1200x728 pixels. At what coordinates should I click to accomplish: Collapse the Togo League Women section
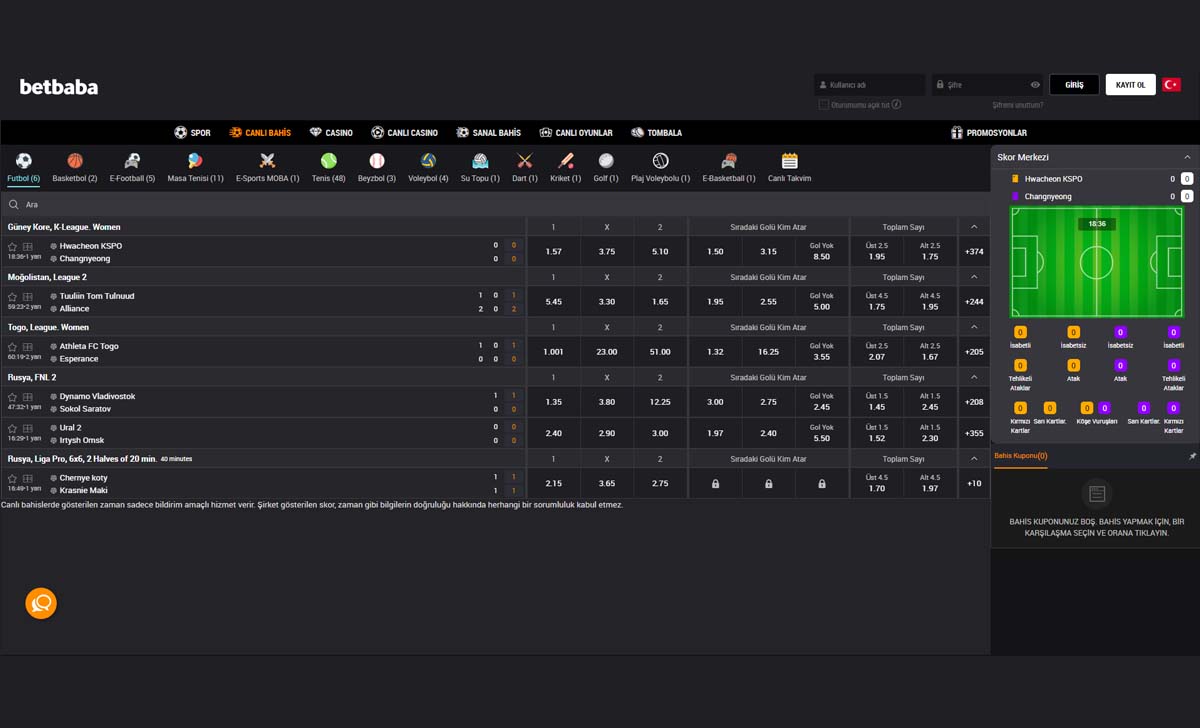(x=974, y=327)
